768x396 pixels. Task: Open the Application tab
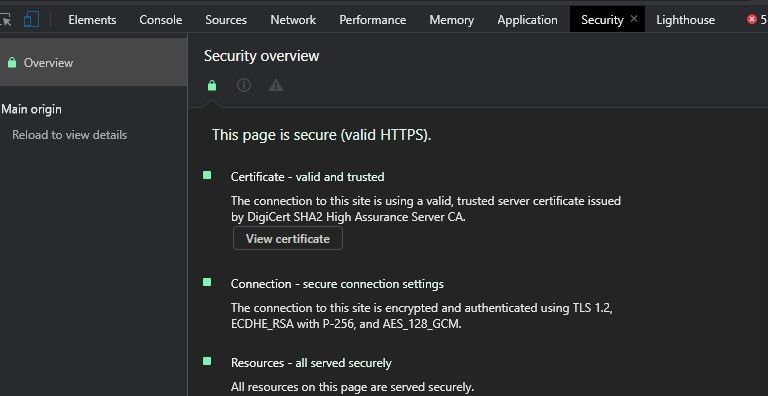tap(527, 20)
